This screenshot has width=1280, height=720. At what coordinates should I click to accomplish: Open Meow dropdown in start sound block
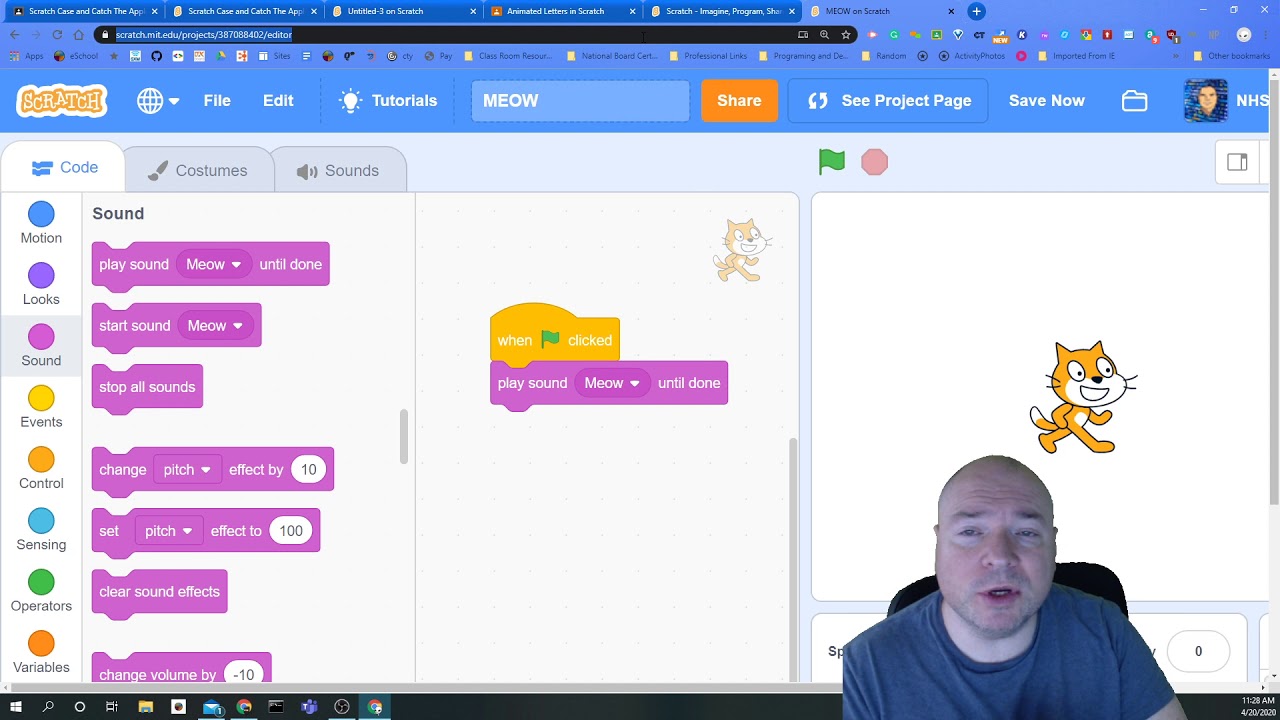[x=215, y=326]
